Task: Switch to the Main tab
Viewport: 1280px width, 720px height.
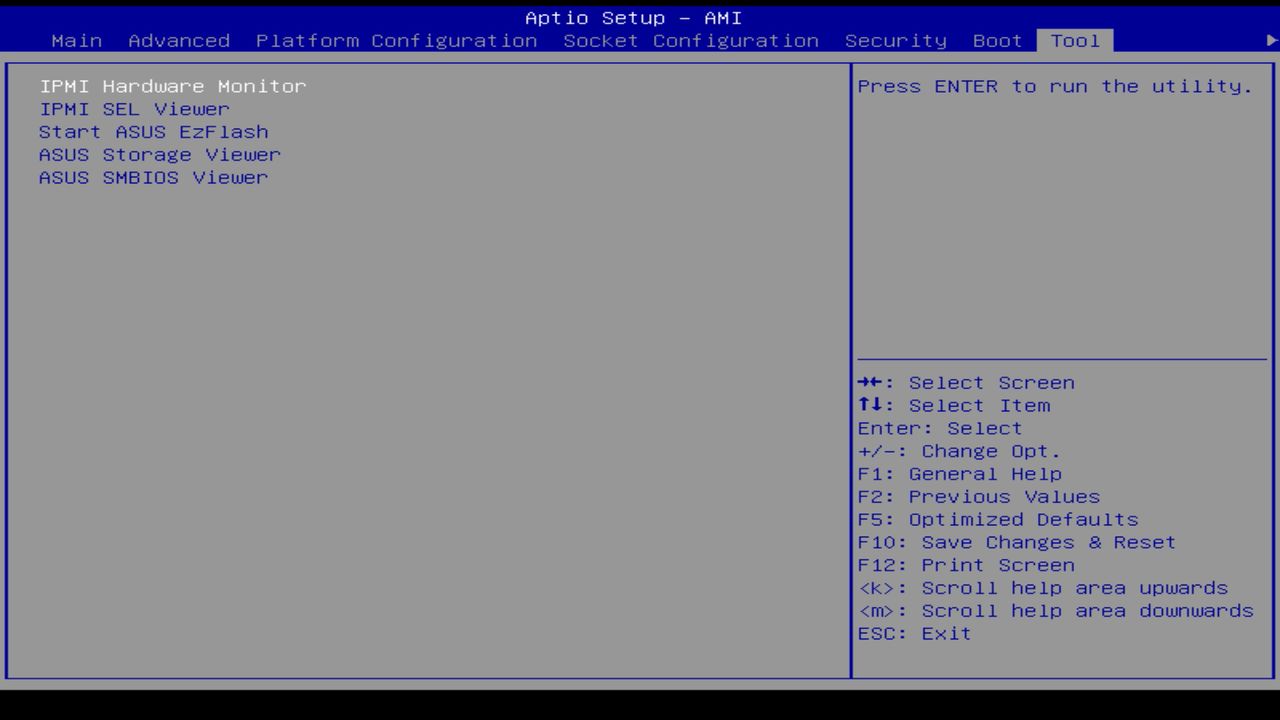Action: click(x=77, y=41)
